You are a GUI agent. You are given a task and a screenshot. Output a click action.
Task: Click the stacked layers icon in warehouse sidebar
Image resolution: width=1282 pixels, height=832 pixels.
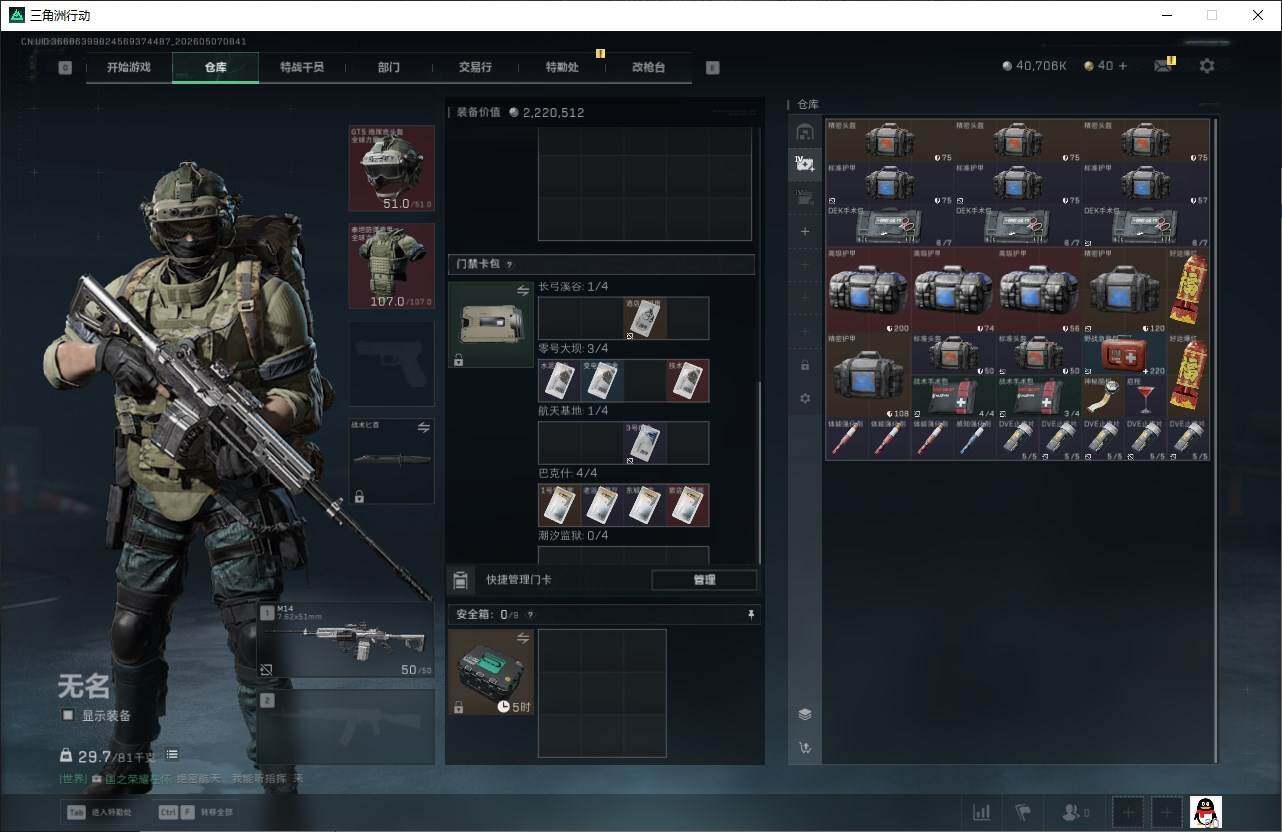[805, 714]
